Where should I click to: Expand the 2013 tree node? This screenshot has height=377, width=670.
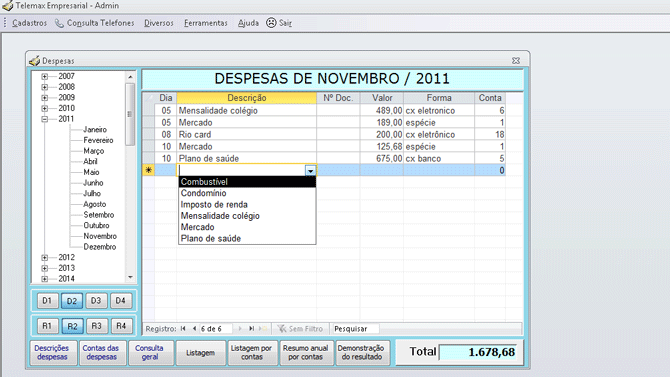coord(44,268)
